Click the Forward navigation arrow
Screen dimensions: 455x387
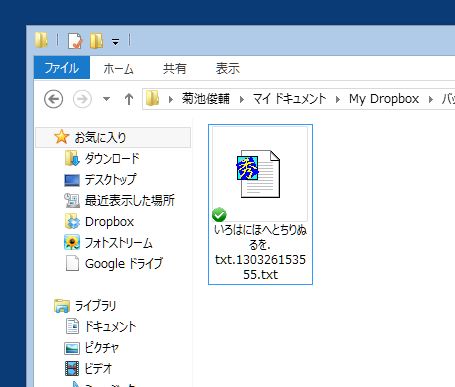[82, 99]
